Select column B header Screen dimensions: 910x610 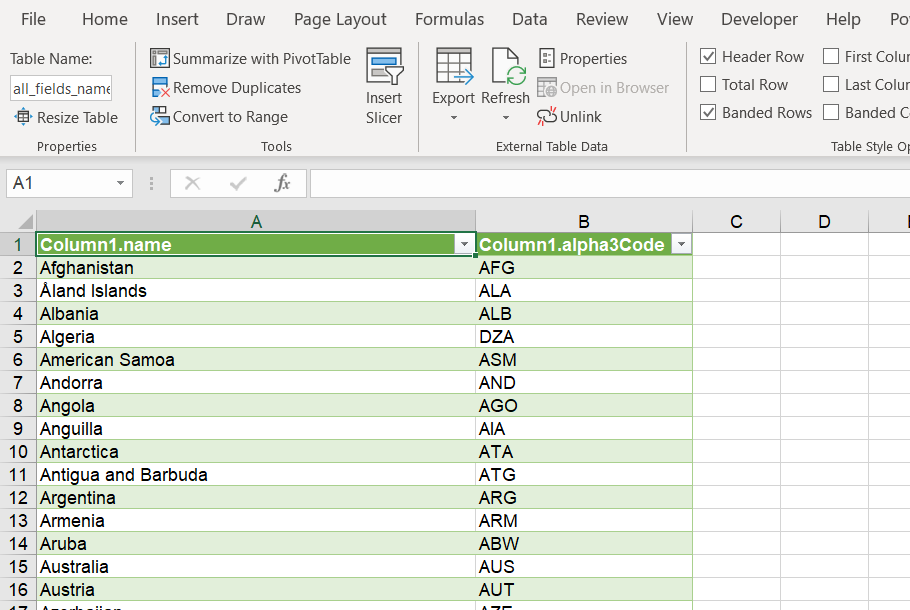(x=584, y=222)
